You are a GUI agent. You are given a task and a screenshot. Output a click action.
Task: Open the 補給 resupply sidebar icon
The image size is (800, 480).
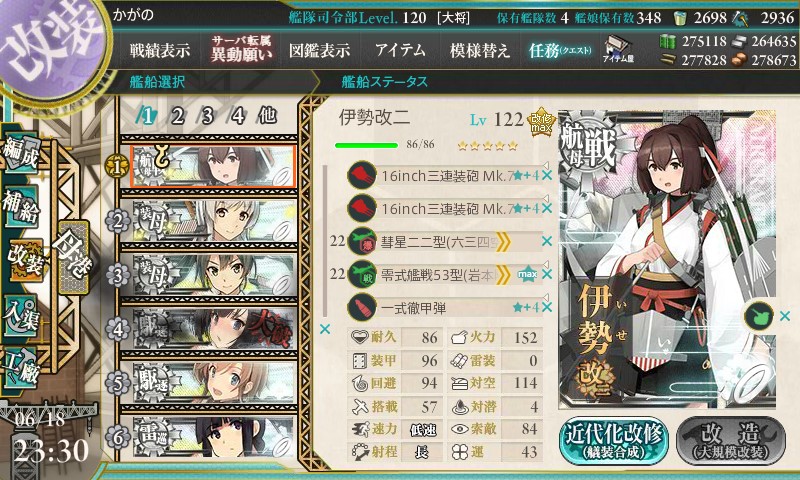pyautogui.click(x=20, y=207)
